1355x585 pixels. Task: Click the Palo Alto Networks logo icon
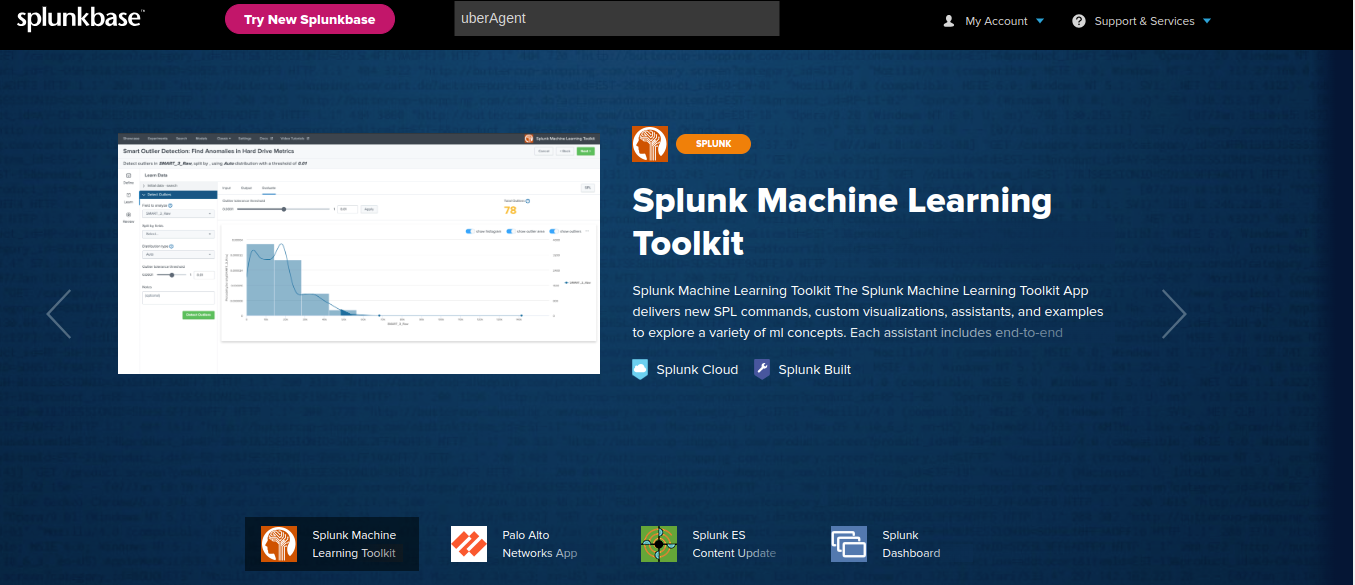[x=469, y=544]
